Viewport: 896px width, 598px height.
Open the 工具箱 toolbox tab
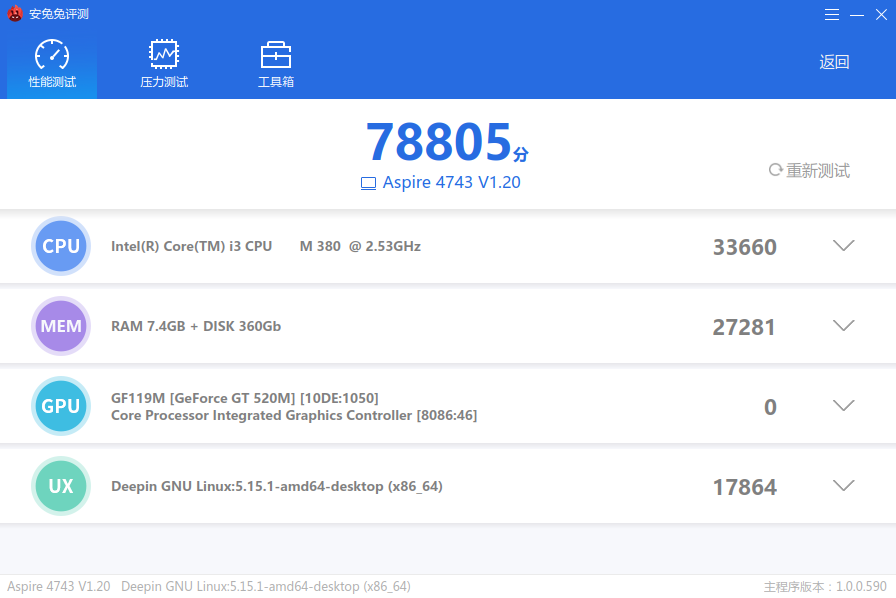[276, 64]
